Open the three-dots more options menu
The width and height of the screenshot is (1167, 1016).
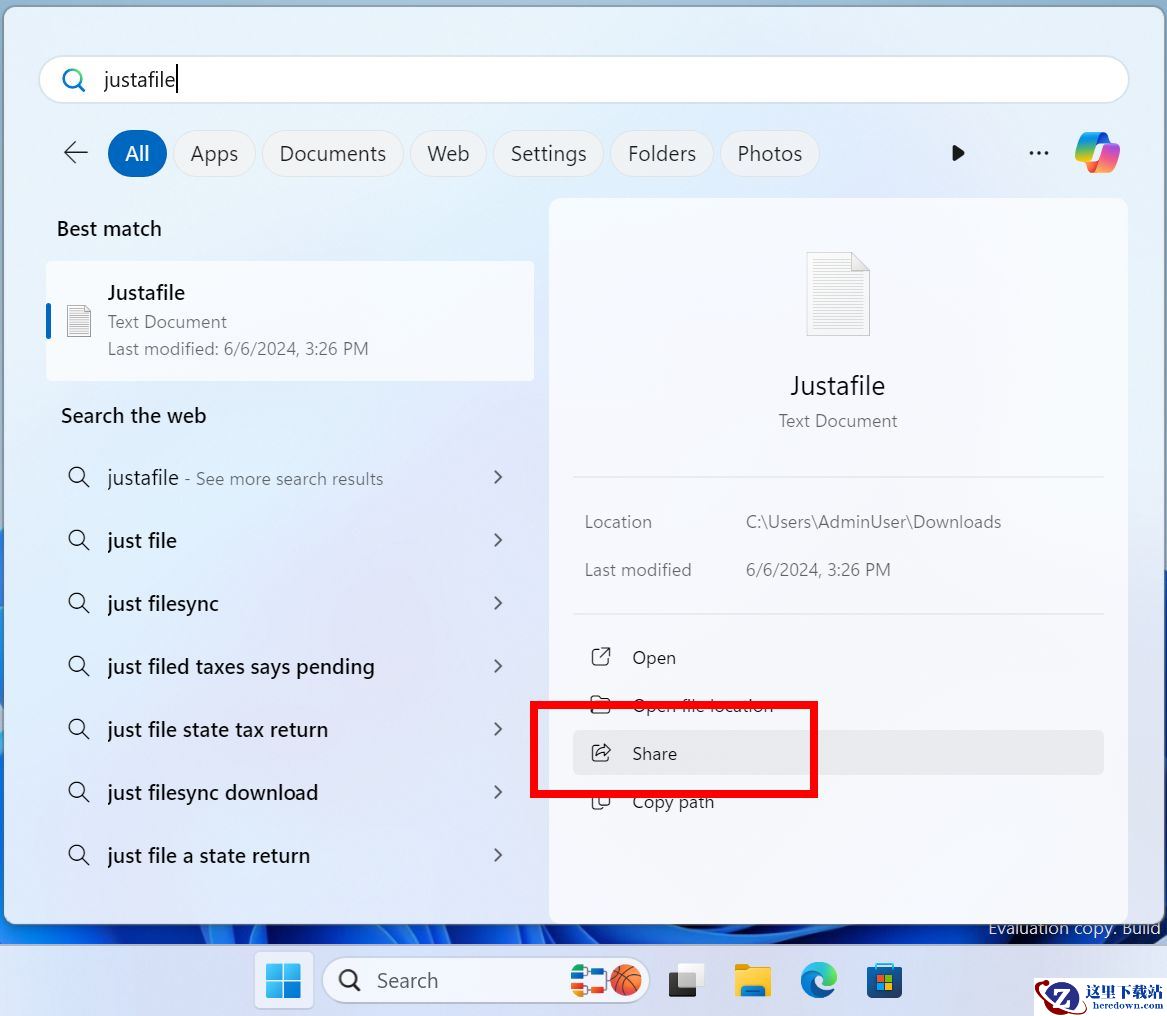click(1038, 153)
